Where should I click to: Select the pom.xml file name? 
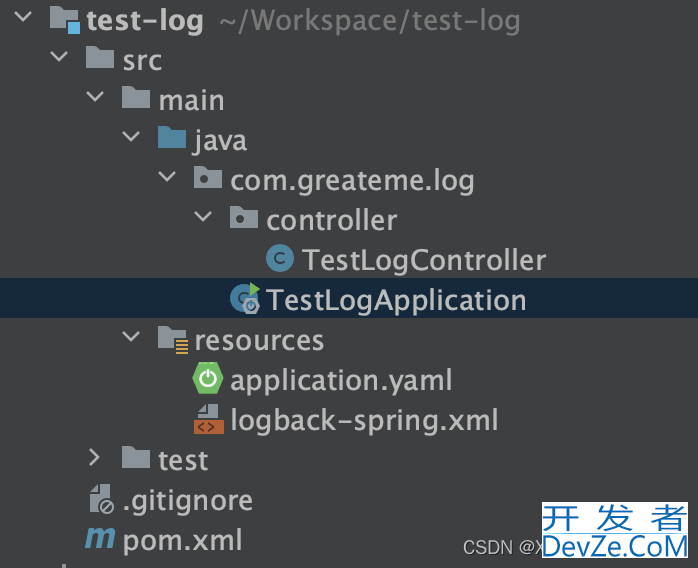183,540
